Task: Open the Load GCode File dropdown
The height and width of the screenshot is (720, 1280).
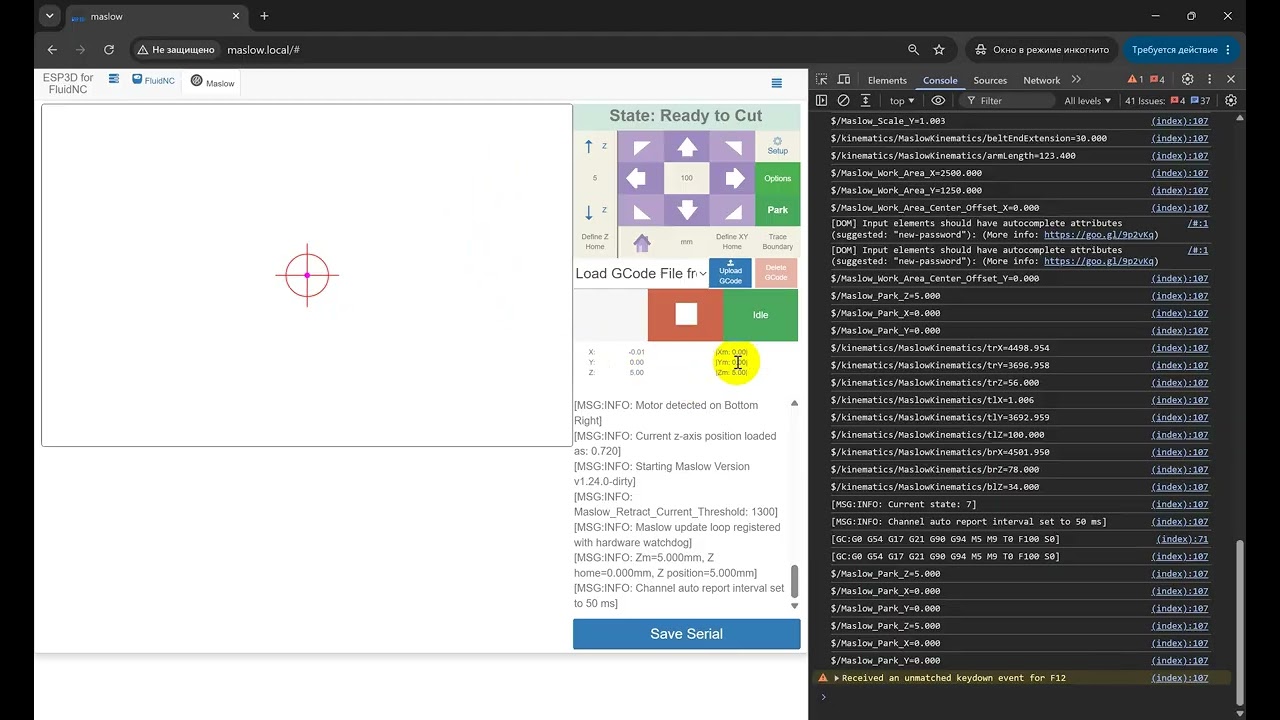Action: pos(641,273)
